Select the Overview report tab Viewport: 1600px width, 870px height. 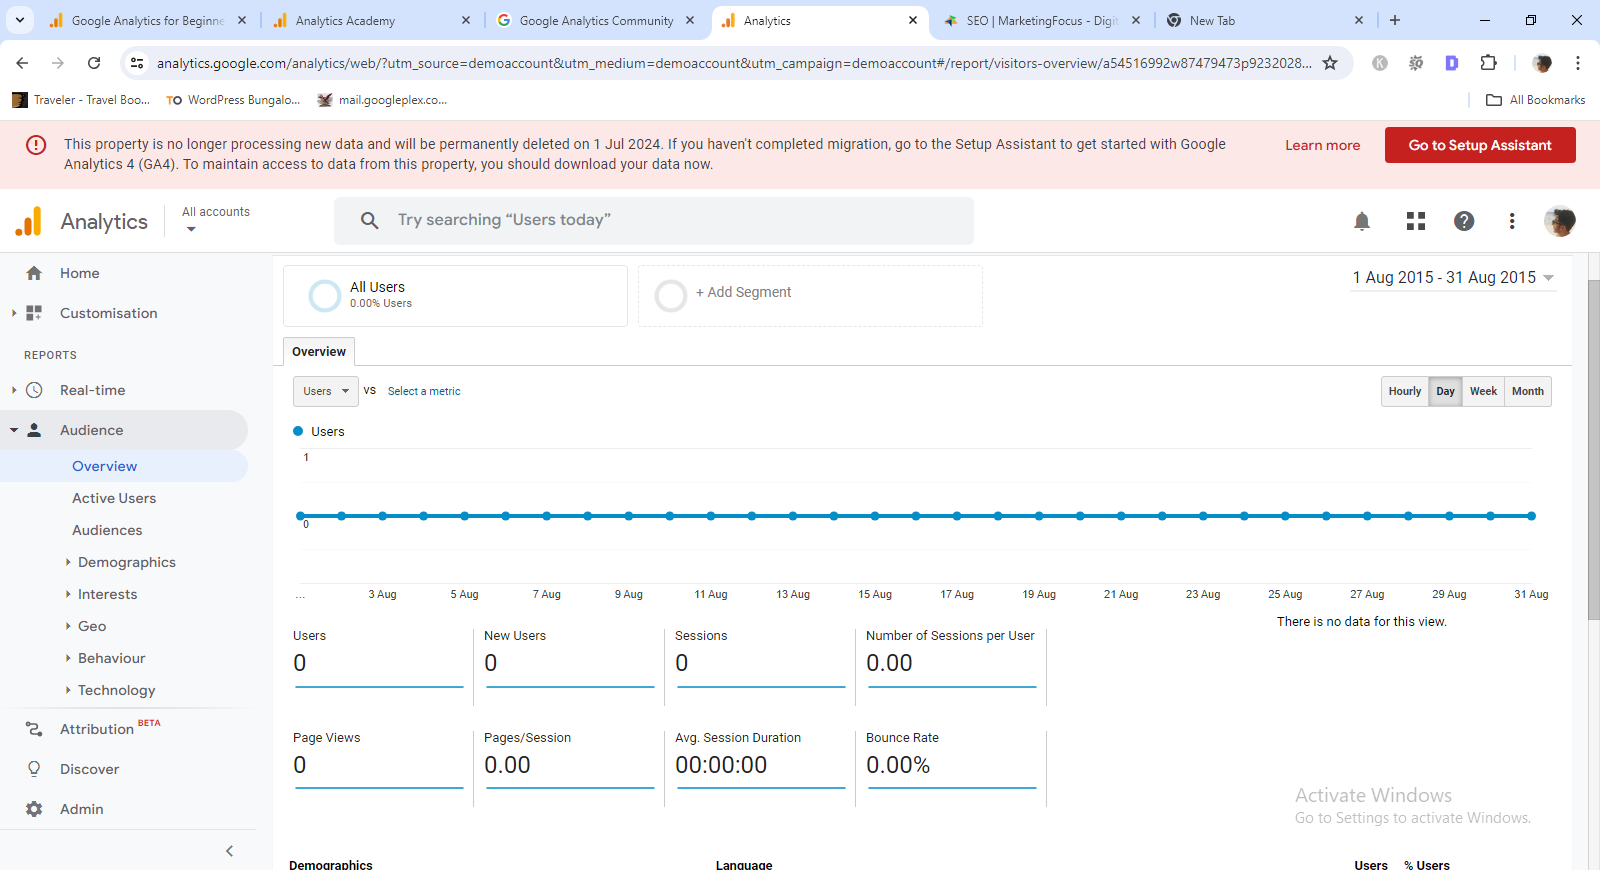click(x=319, y=352)
